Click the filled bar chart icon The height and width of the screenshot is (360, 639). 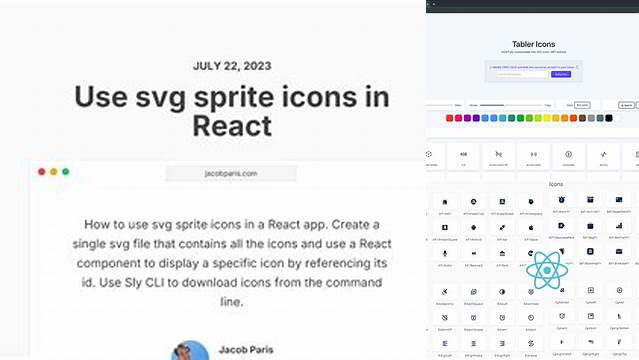click(x=619, y=225)
